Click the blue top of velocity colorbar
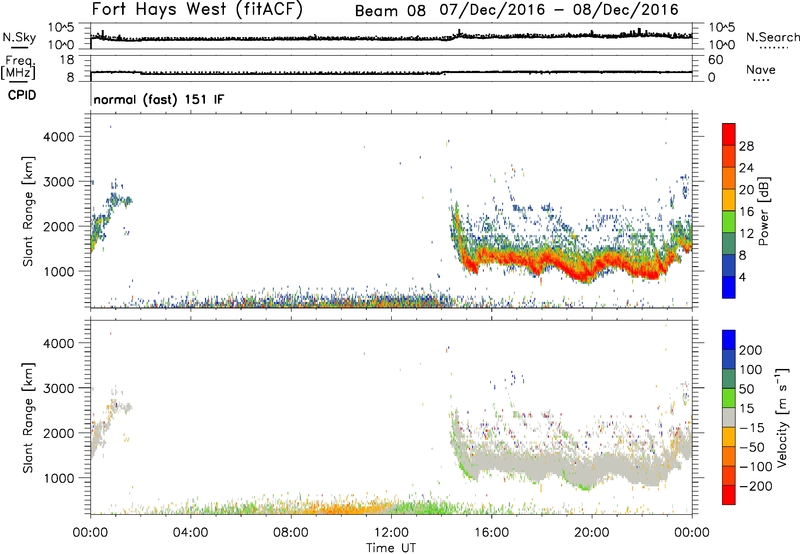 click(x=729, y=340)
